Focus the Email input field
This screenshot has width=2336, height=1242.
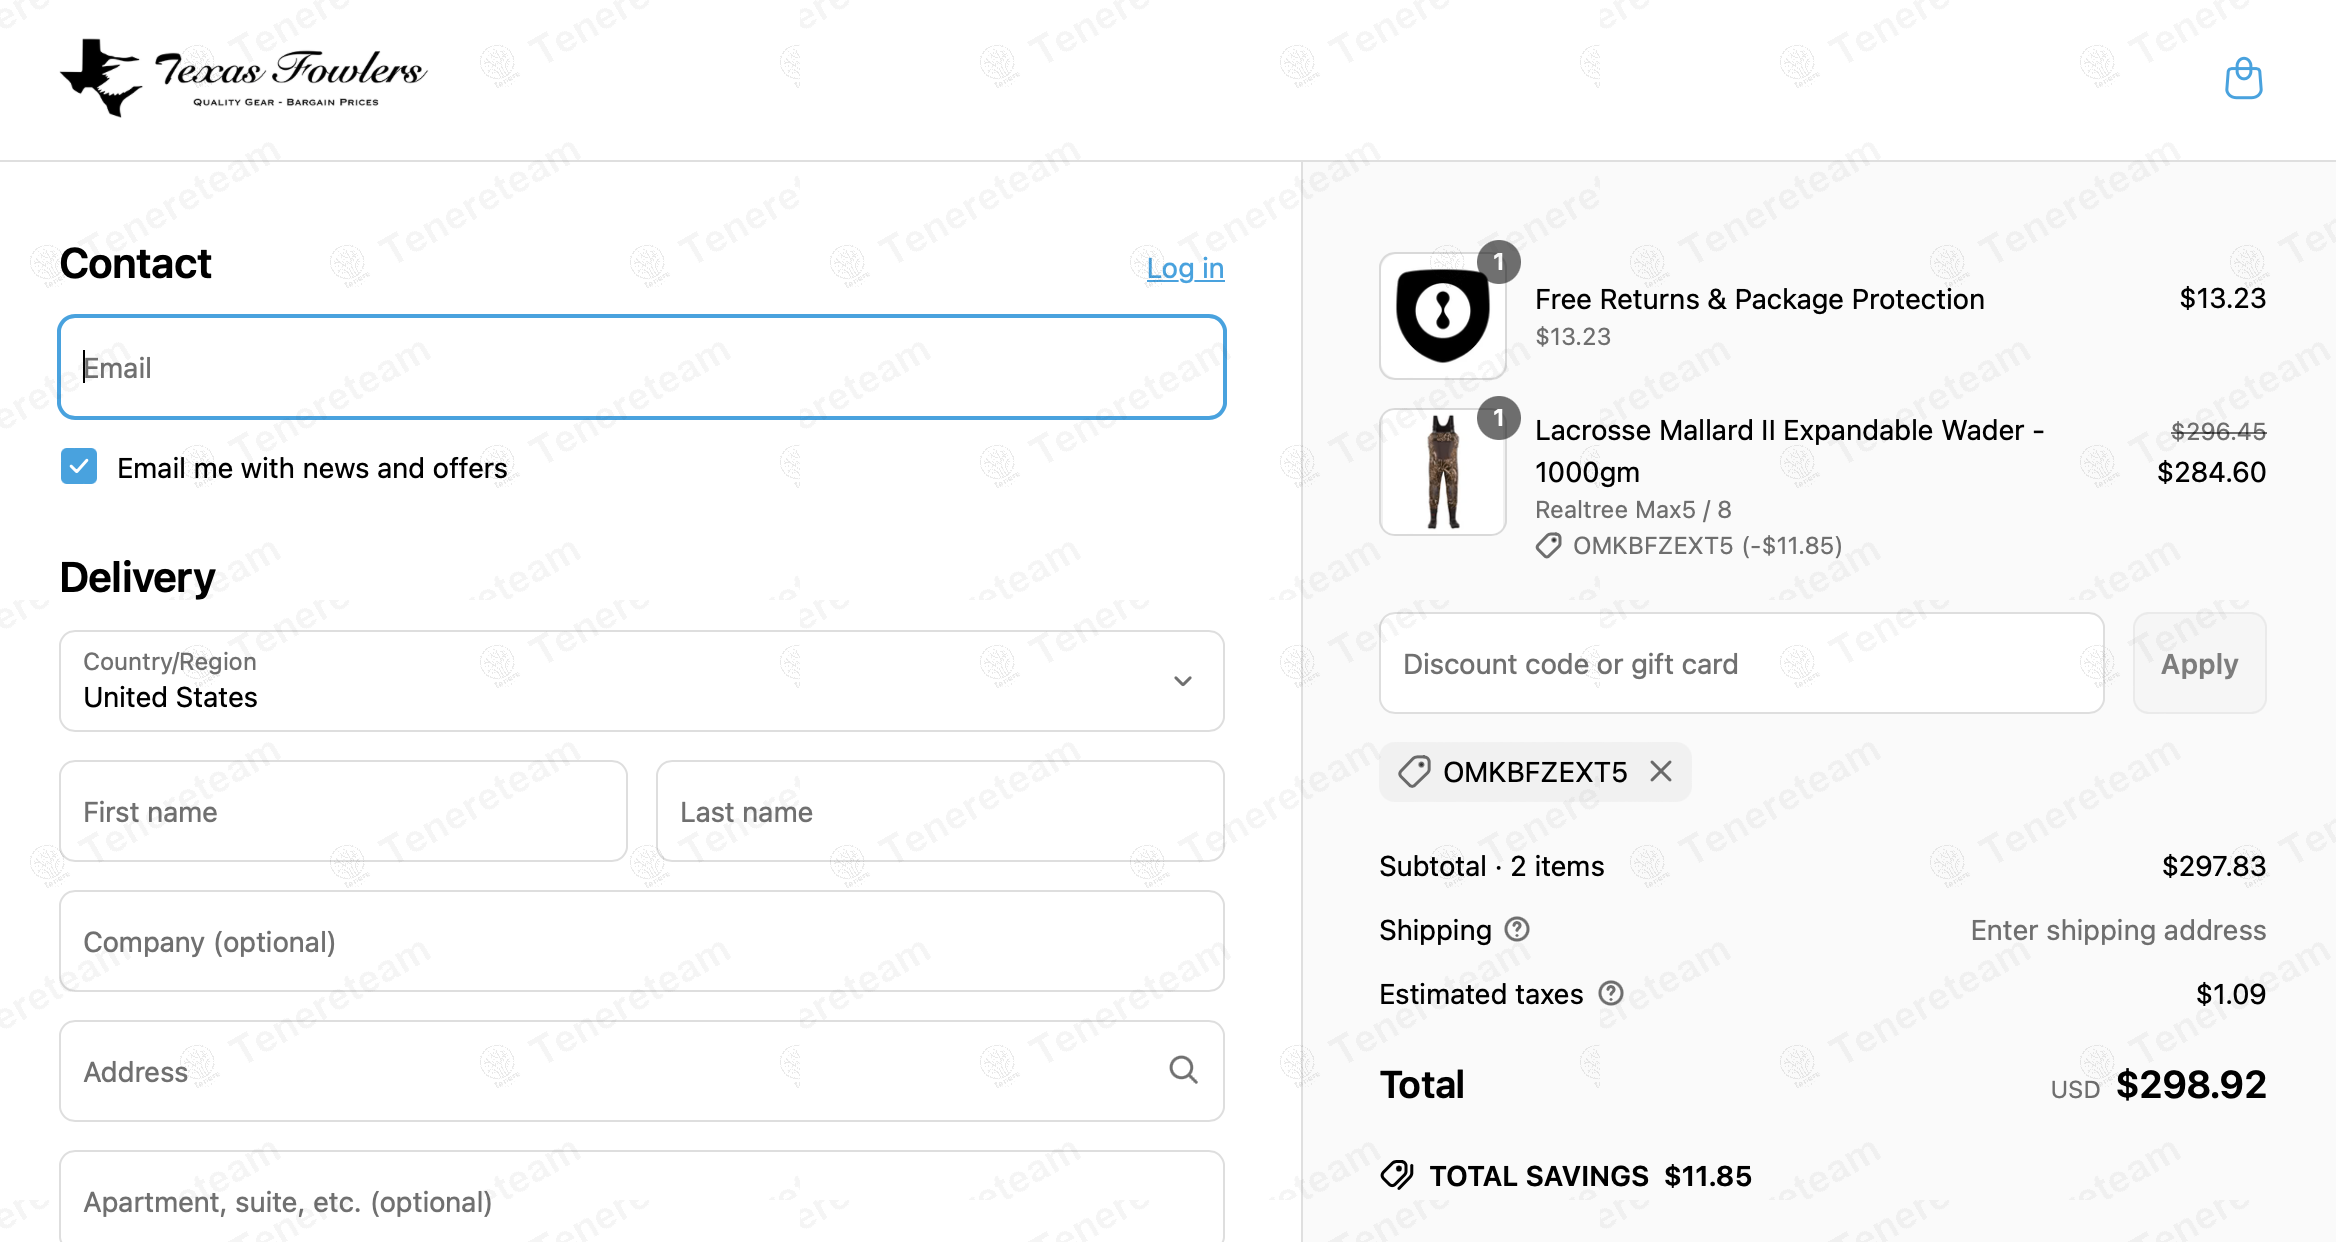pos(642,367)
